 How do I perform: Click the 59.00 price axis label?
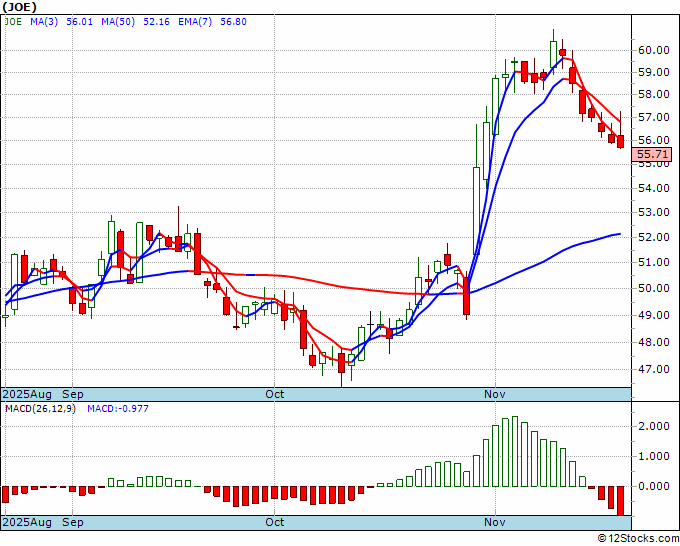(x=654, y=72)
